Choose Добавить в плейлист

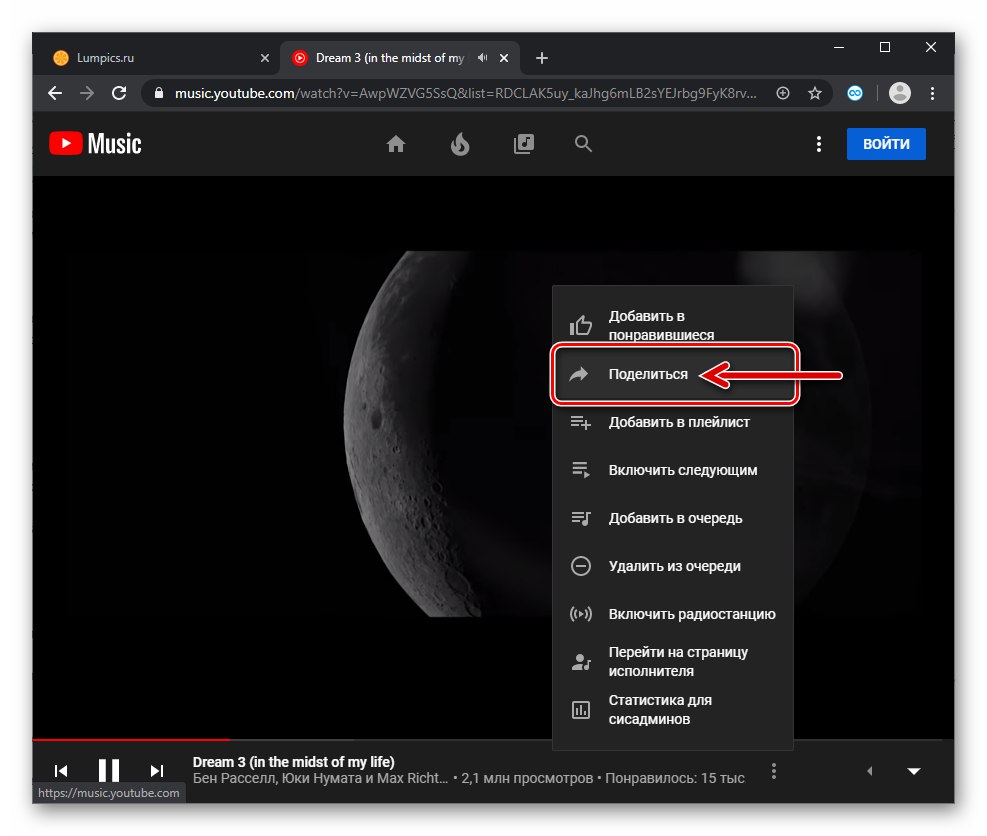[x=672, y=422]
